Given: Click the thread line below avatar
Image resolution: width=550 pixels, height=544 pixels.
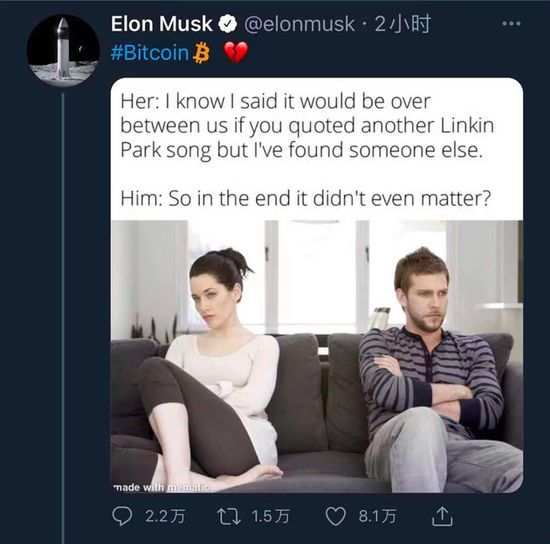Looking at the screenshot, I should pyautogui.click(x=63, y=318).
